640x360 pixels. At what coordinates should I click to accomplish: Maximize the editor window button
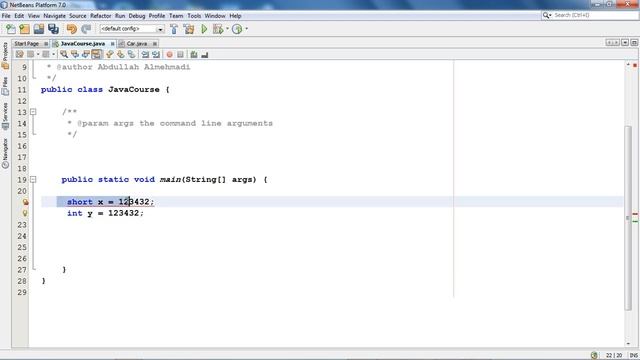click(x=634, y=43)
